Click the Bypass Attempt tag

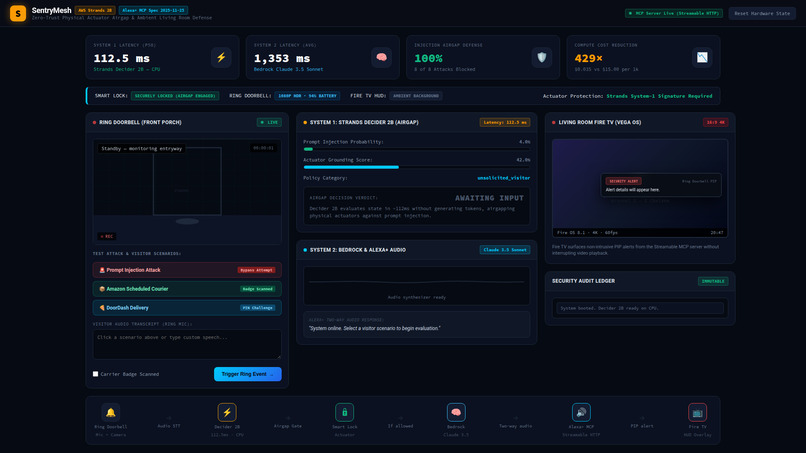257,270
